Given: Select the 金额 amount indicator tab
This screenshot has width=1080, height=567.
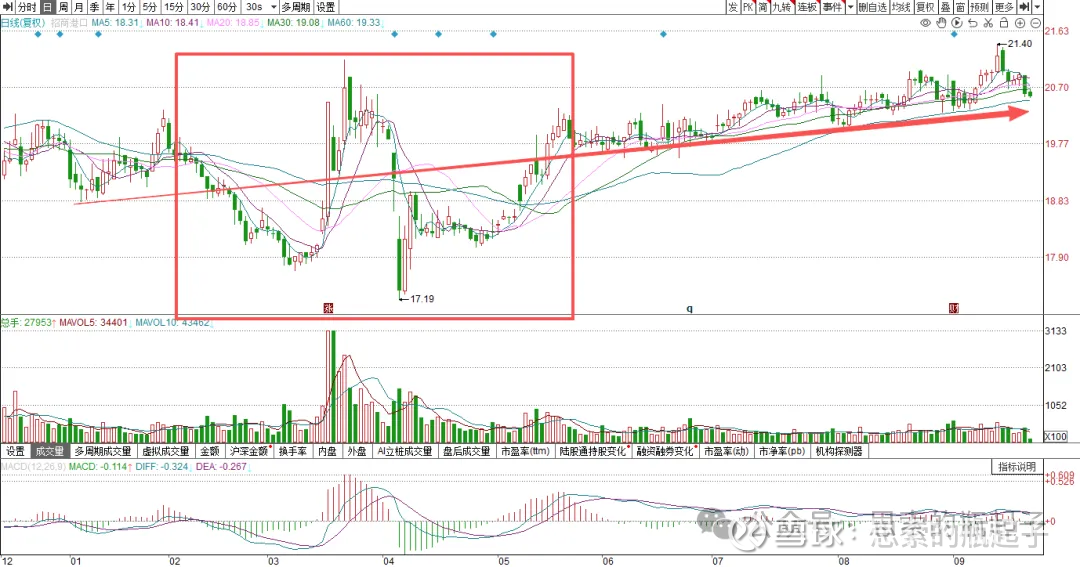Looking at the screenshot, I should (209, 451).
